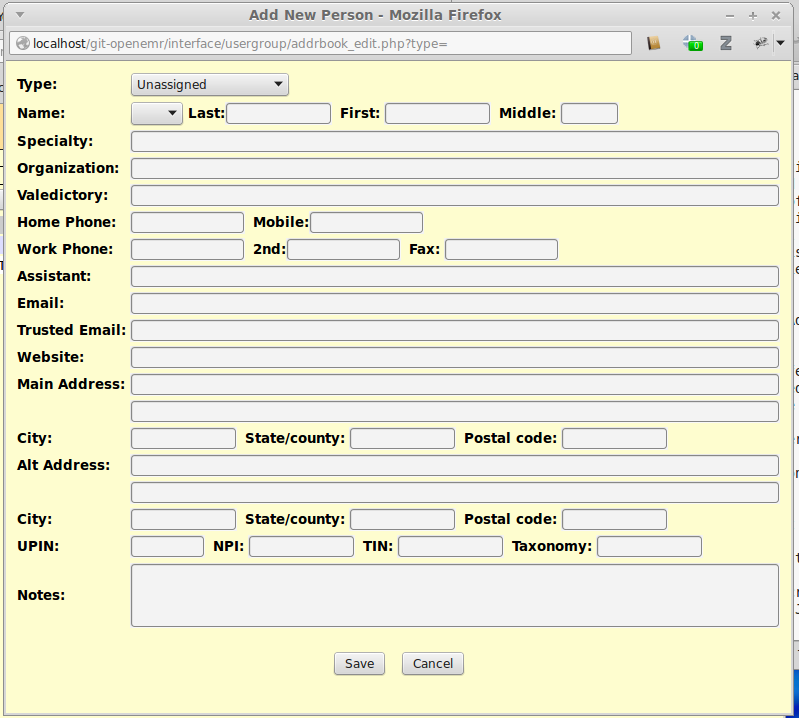Open the Type dropdown showing Unassigned
The width and height of the screenshot is (799, 718).
click(209, 85)
